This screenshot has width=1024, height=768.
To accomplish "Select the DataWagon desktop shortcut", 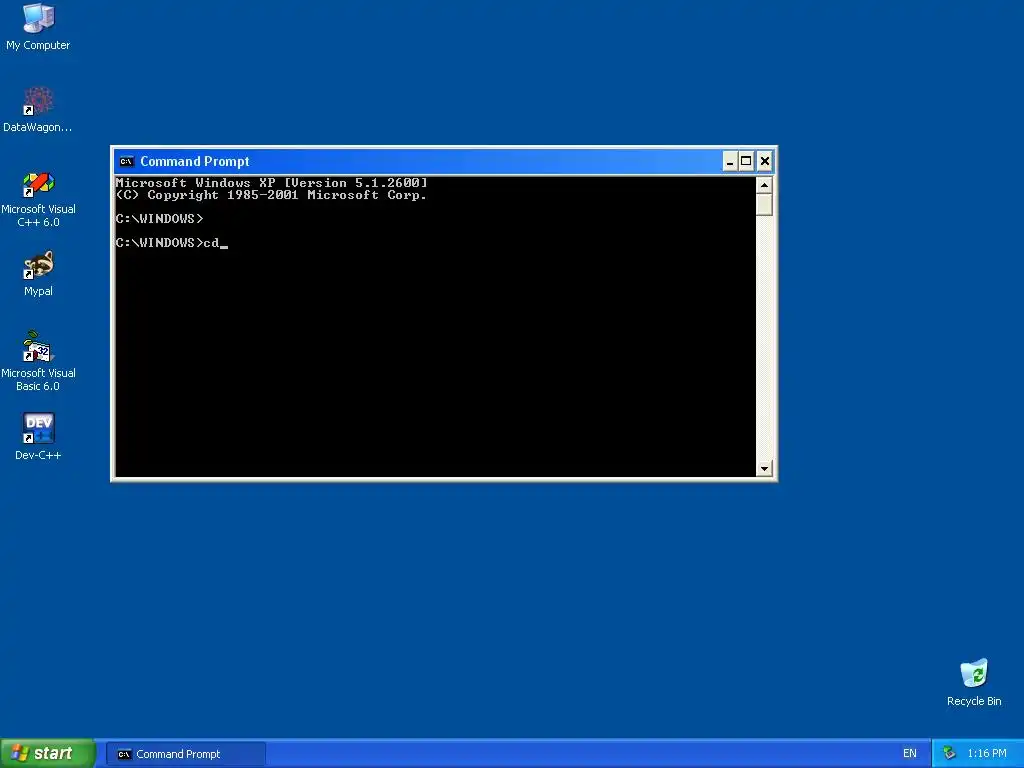I will [38, 110].
